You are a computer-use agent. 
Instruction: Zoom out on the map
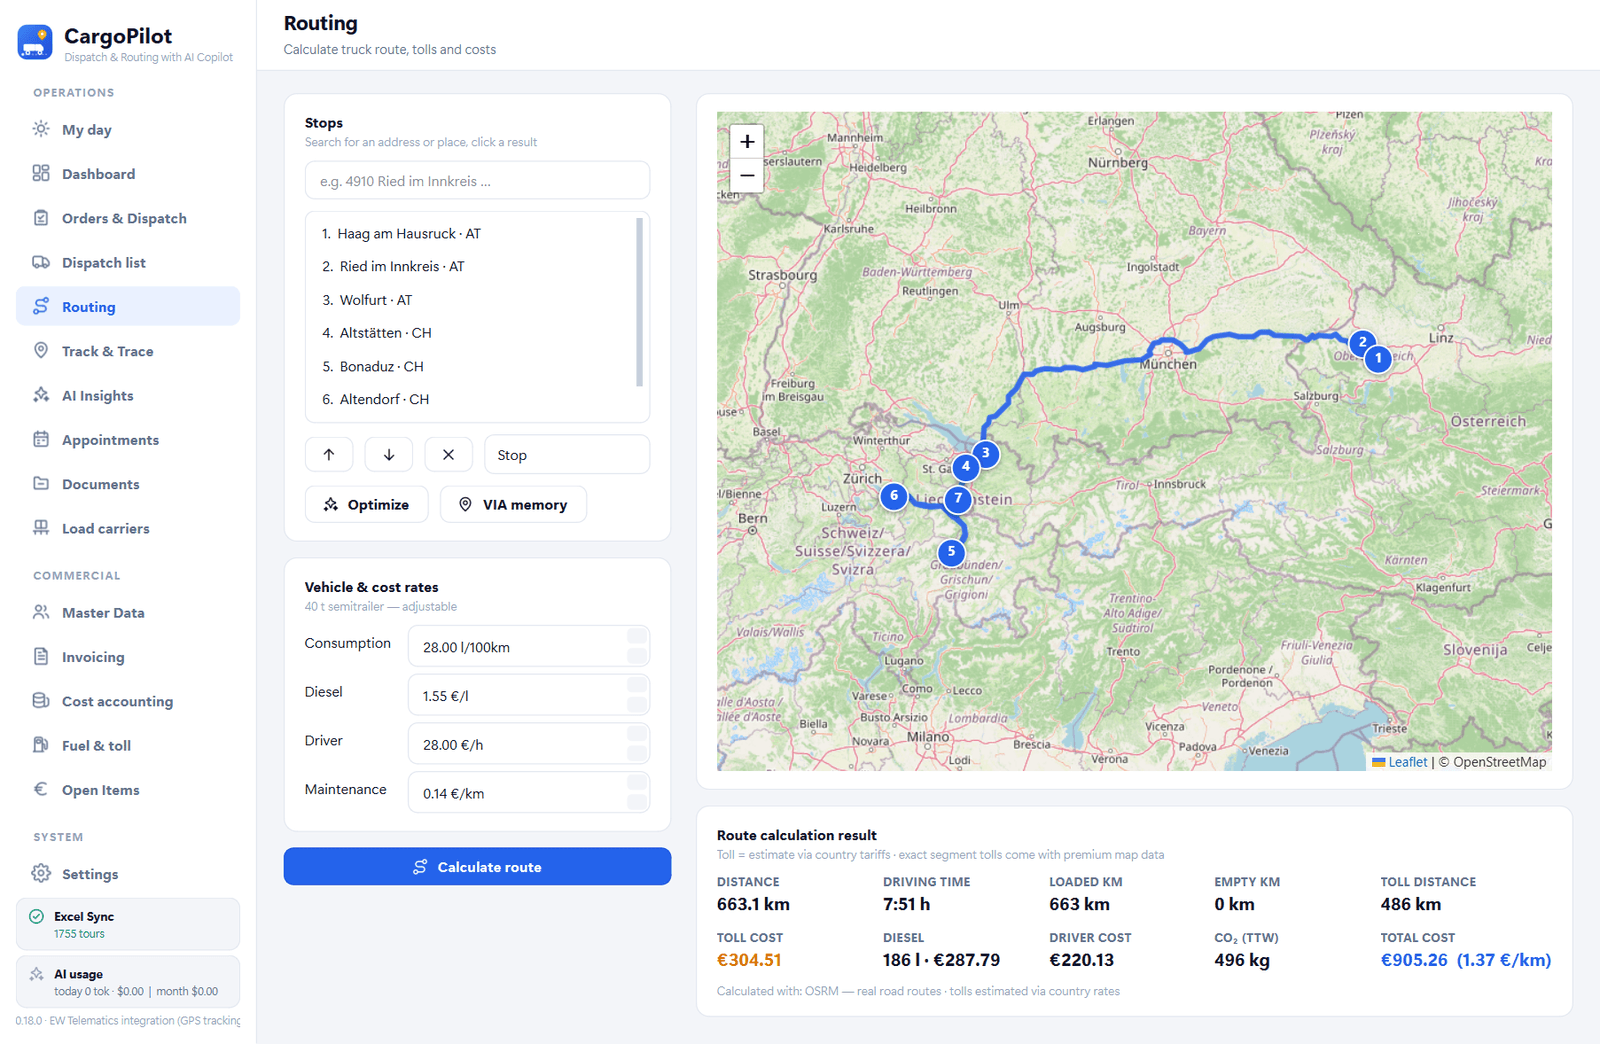747,175
